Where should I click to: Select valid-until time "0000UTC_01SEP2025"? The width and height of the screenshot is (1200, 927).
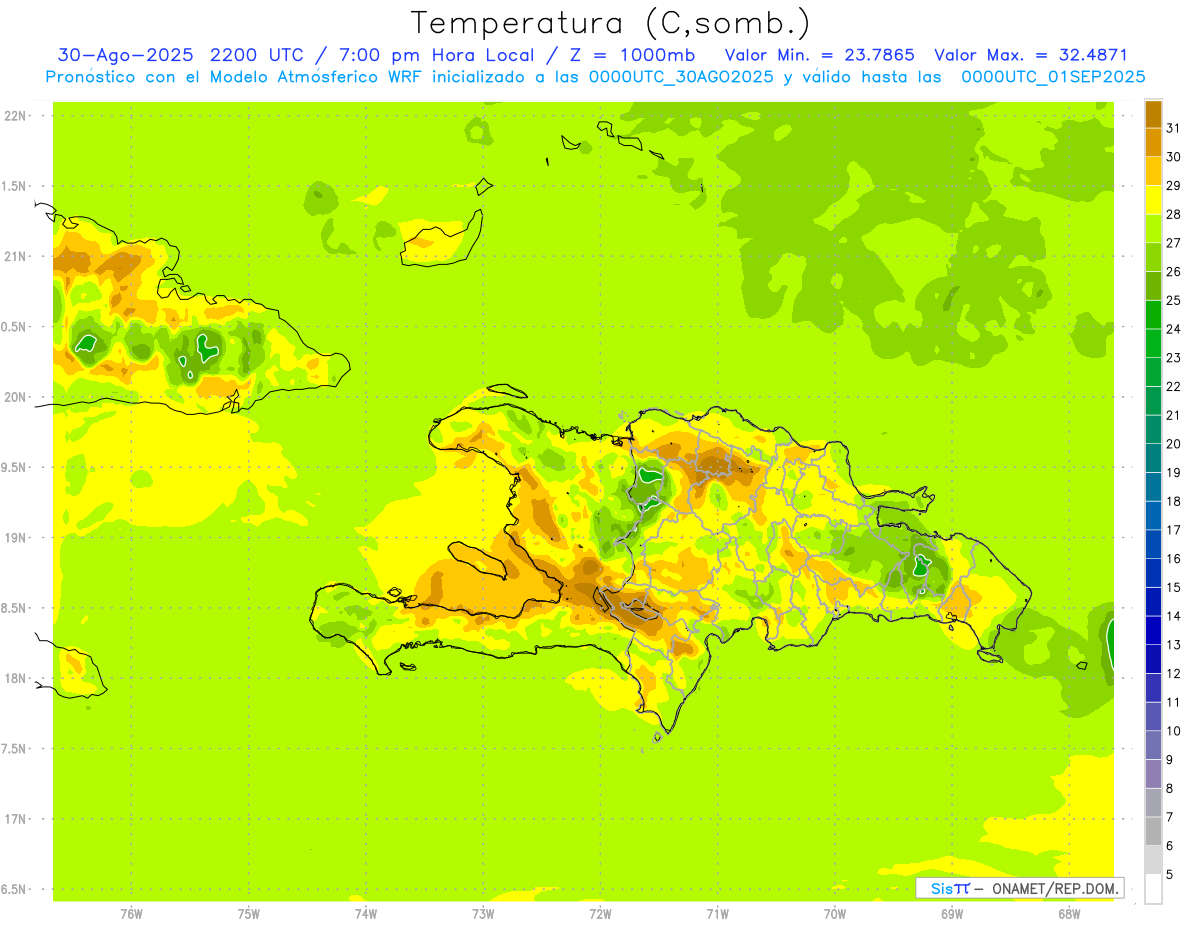(x=1053, y=77)
